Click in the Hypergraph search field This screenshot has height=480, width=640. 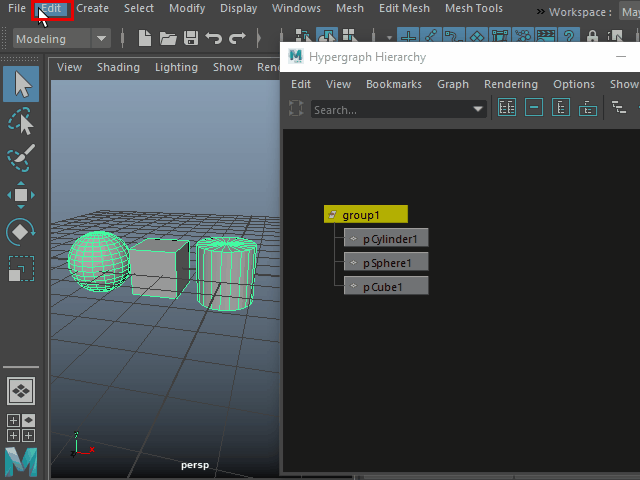[x=390, y=109]
